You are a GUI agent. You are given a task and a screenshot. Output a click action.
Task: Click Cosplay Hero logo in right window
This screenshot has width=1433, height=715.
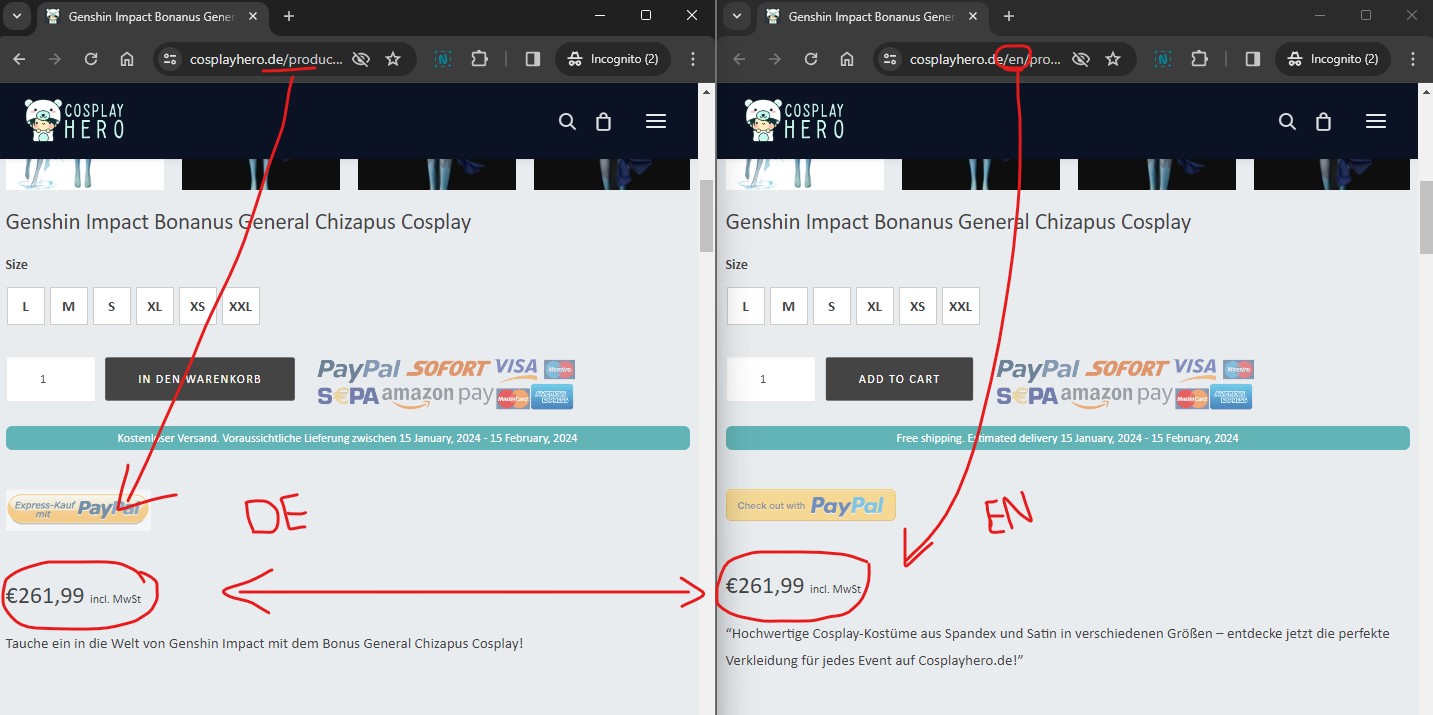coord(795,120)
